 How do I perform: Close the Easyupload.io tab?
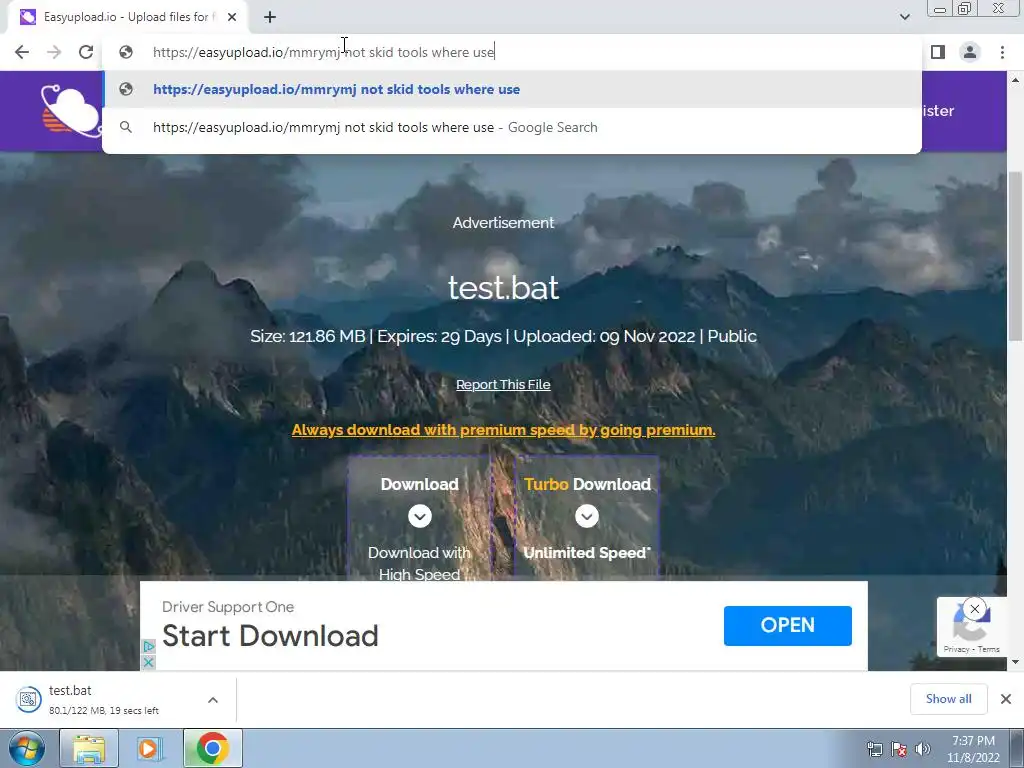(232, 17)
